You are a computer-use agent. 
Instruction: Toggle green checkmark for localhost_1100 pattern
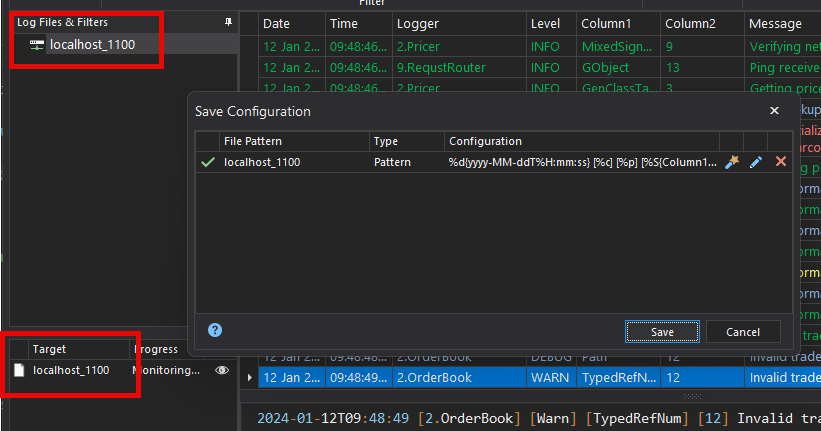click(x=208, y=162)
